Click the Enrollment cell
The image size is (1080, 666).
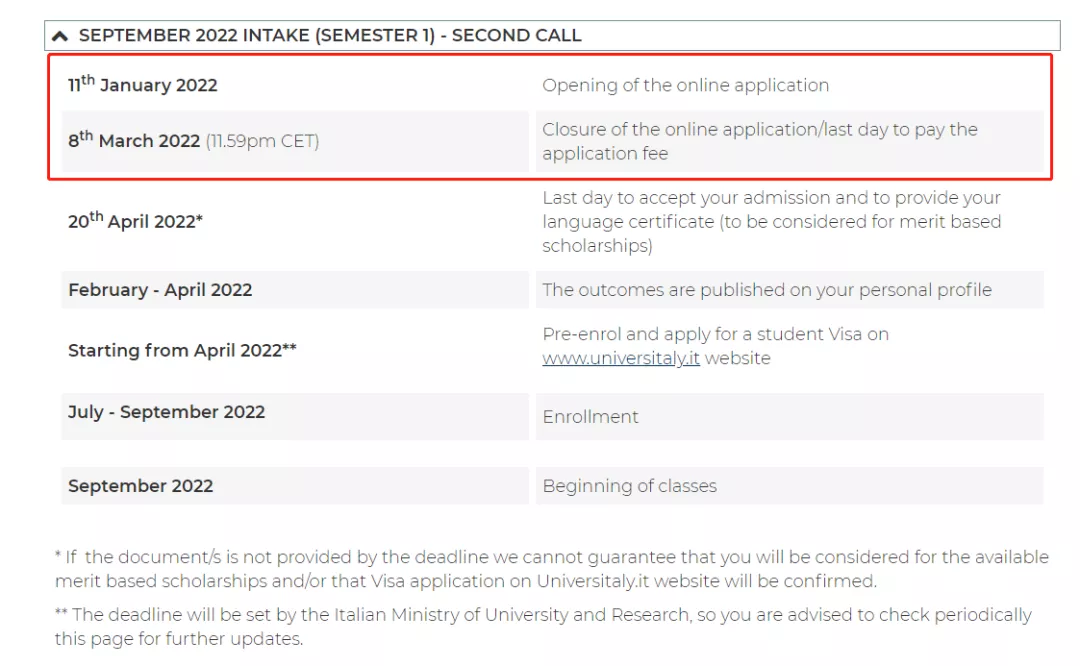[590, 417]
